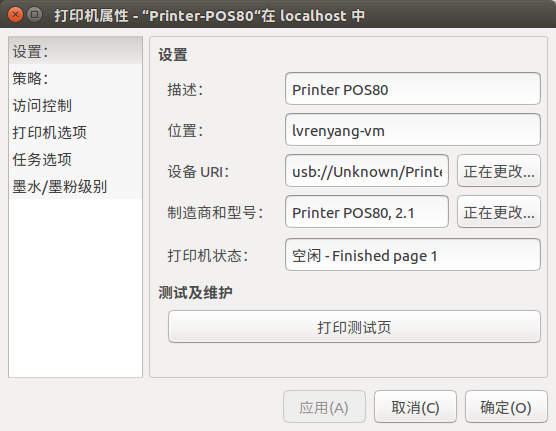
Task: Click the window's grey minimize button
Action: (34, 15)
